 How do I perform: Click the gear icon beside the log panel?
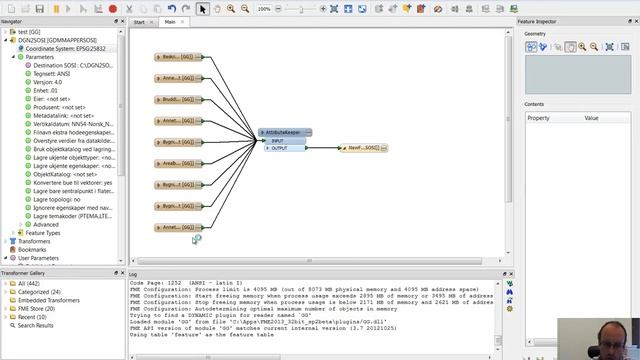509,309
